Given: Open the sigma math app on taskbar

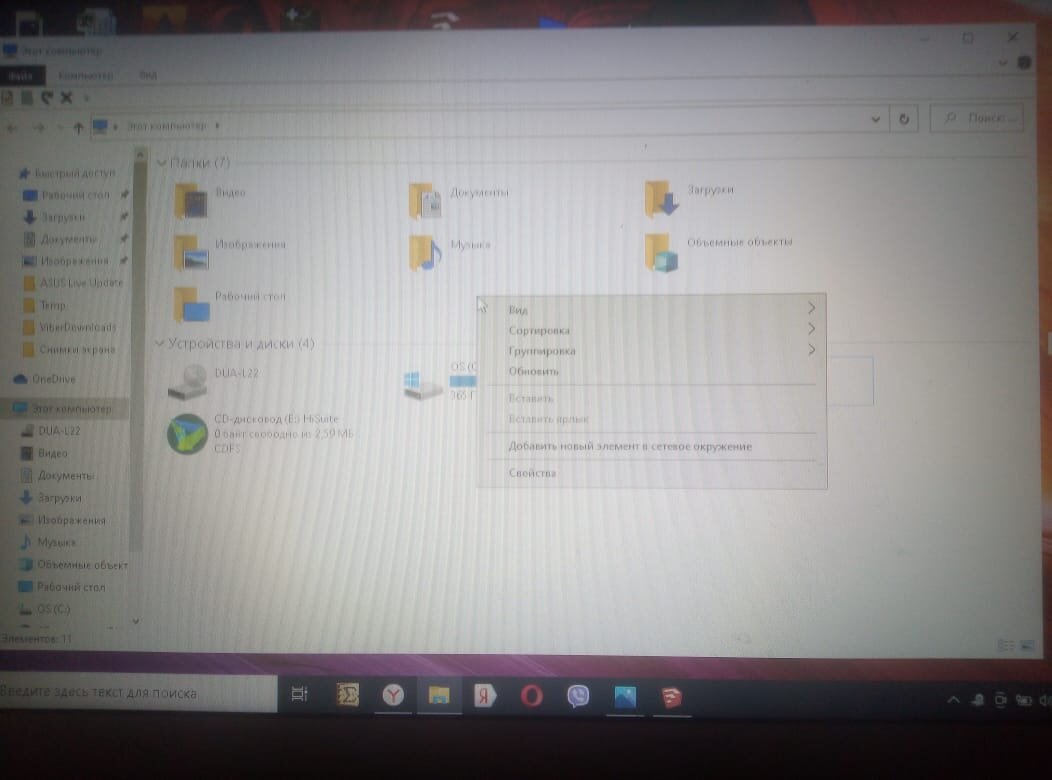Looking at the screenshot, I should (x=347, y=695).
